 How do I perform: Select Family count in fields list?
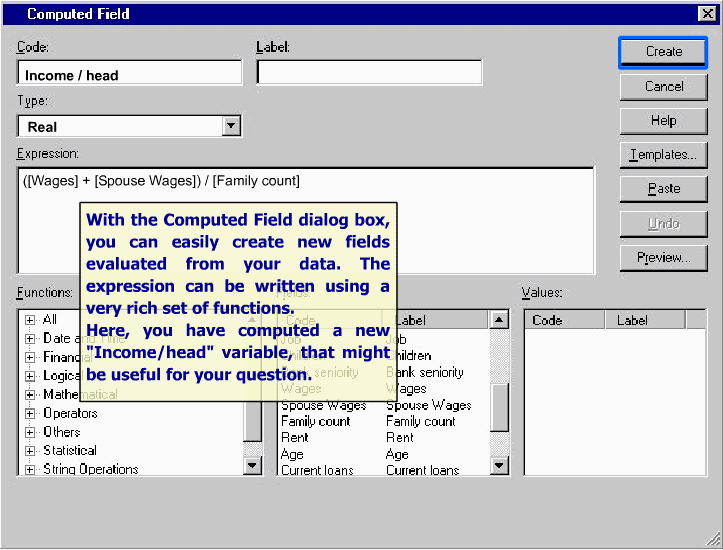click(316, 421)
